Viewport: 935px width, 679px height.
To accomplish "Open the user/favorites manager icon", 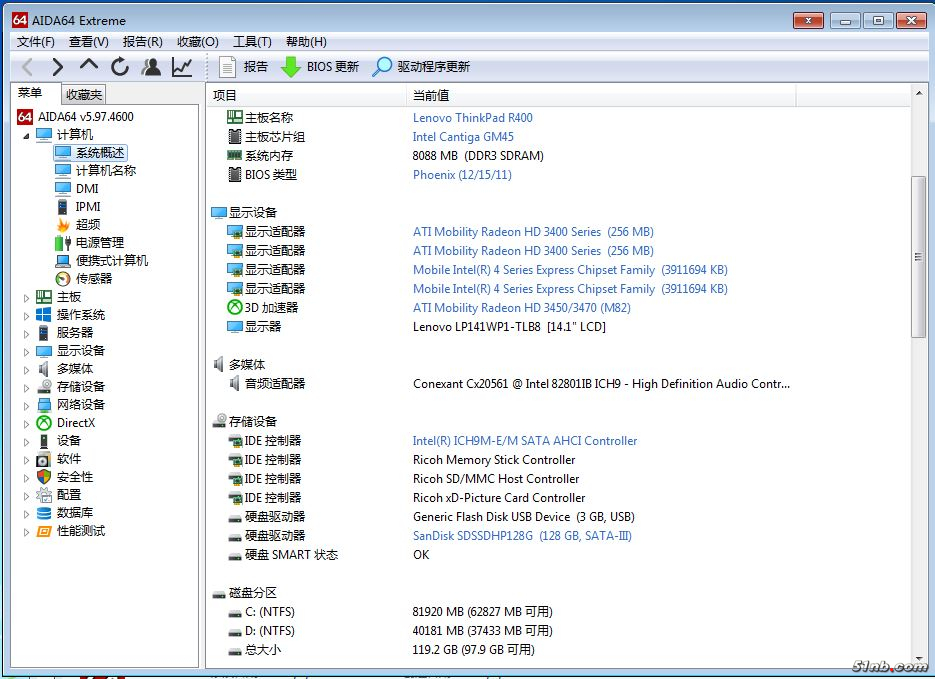I will click(x=151, y=67).
